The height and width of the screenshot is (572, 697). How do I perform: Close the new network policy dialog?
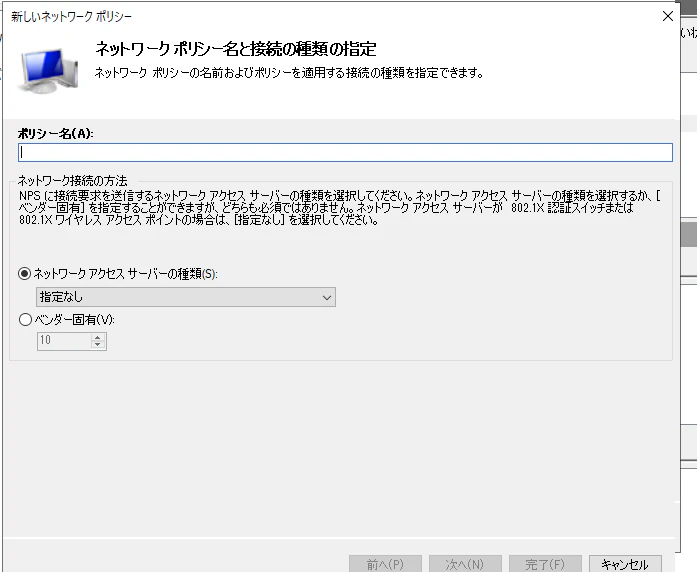pyautogui.click(x=668, y=16)
